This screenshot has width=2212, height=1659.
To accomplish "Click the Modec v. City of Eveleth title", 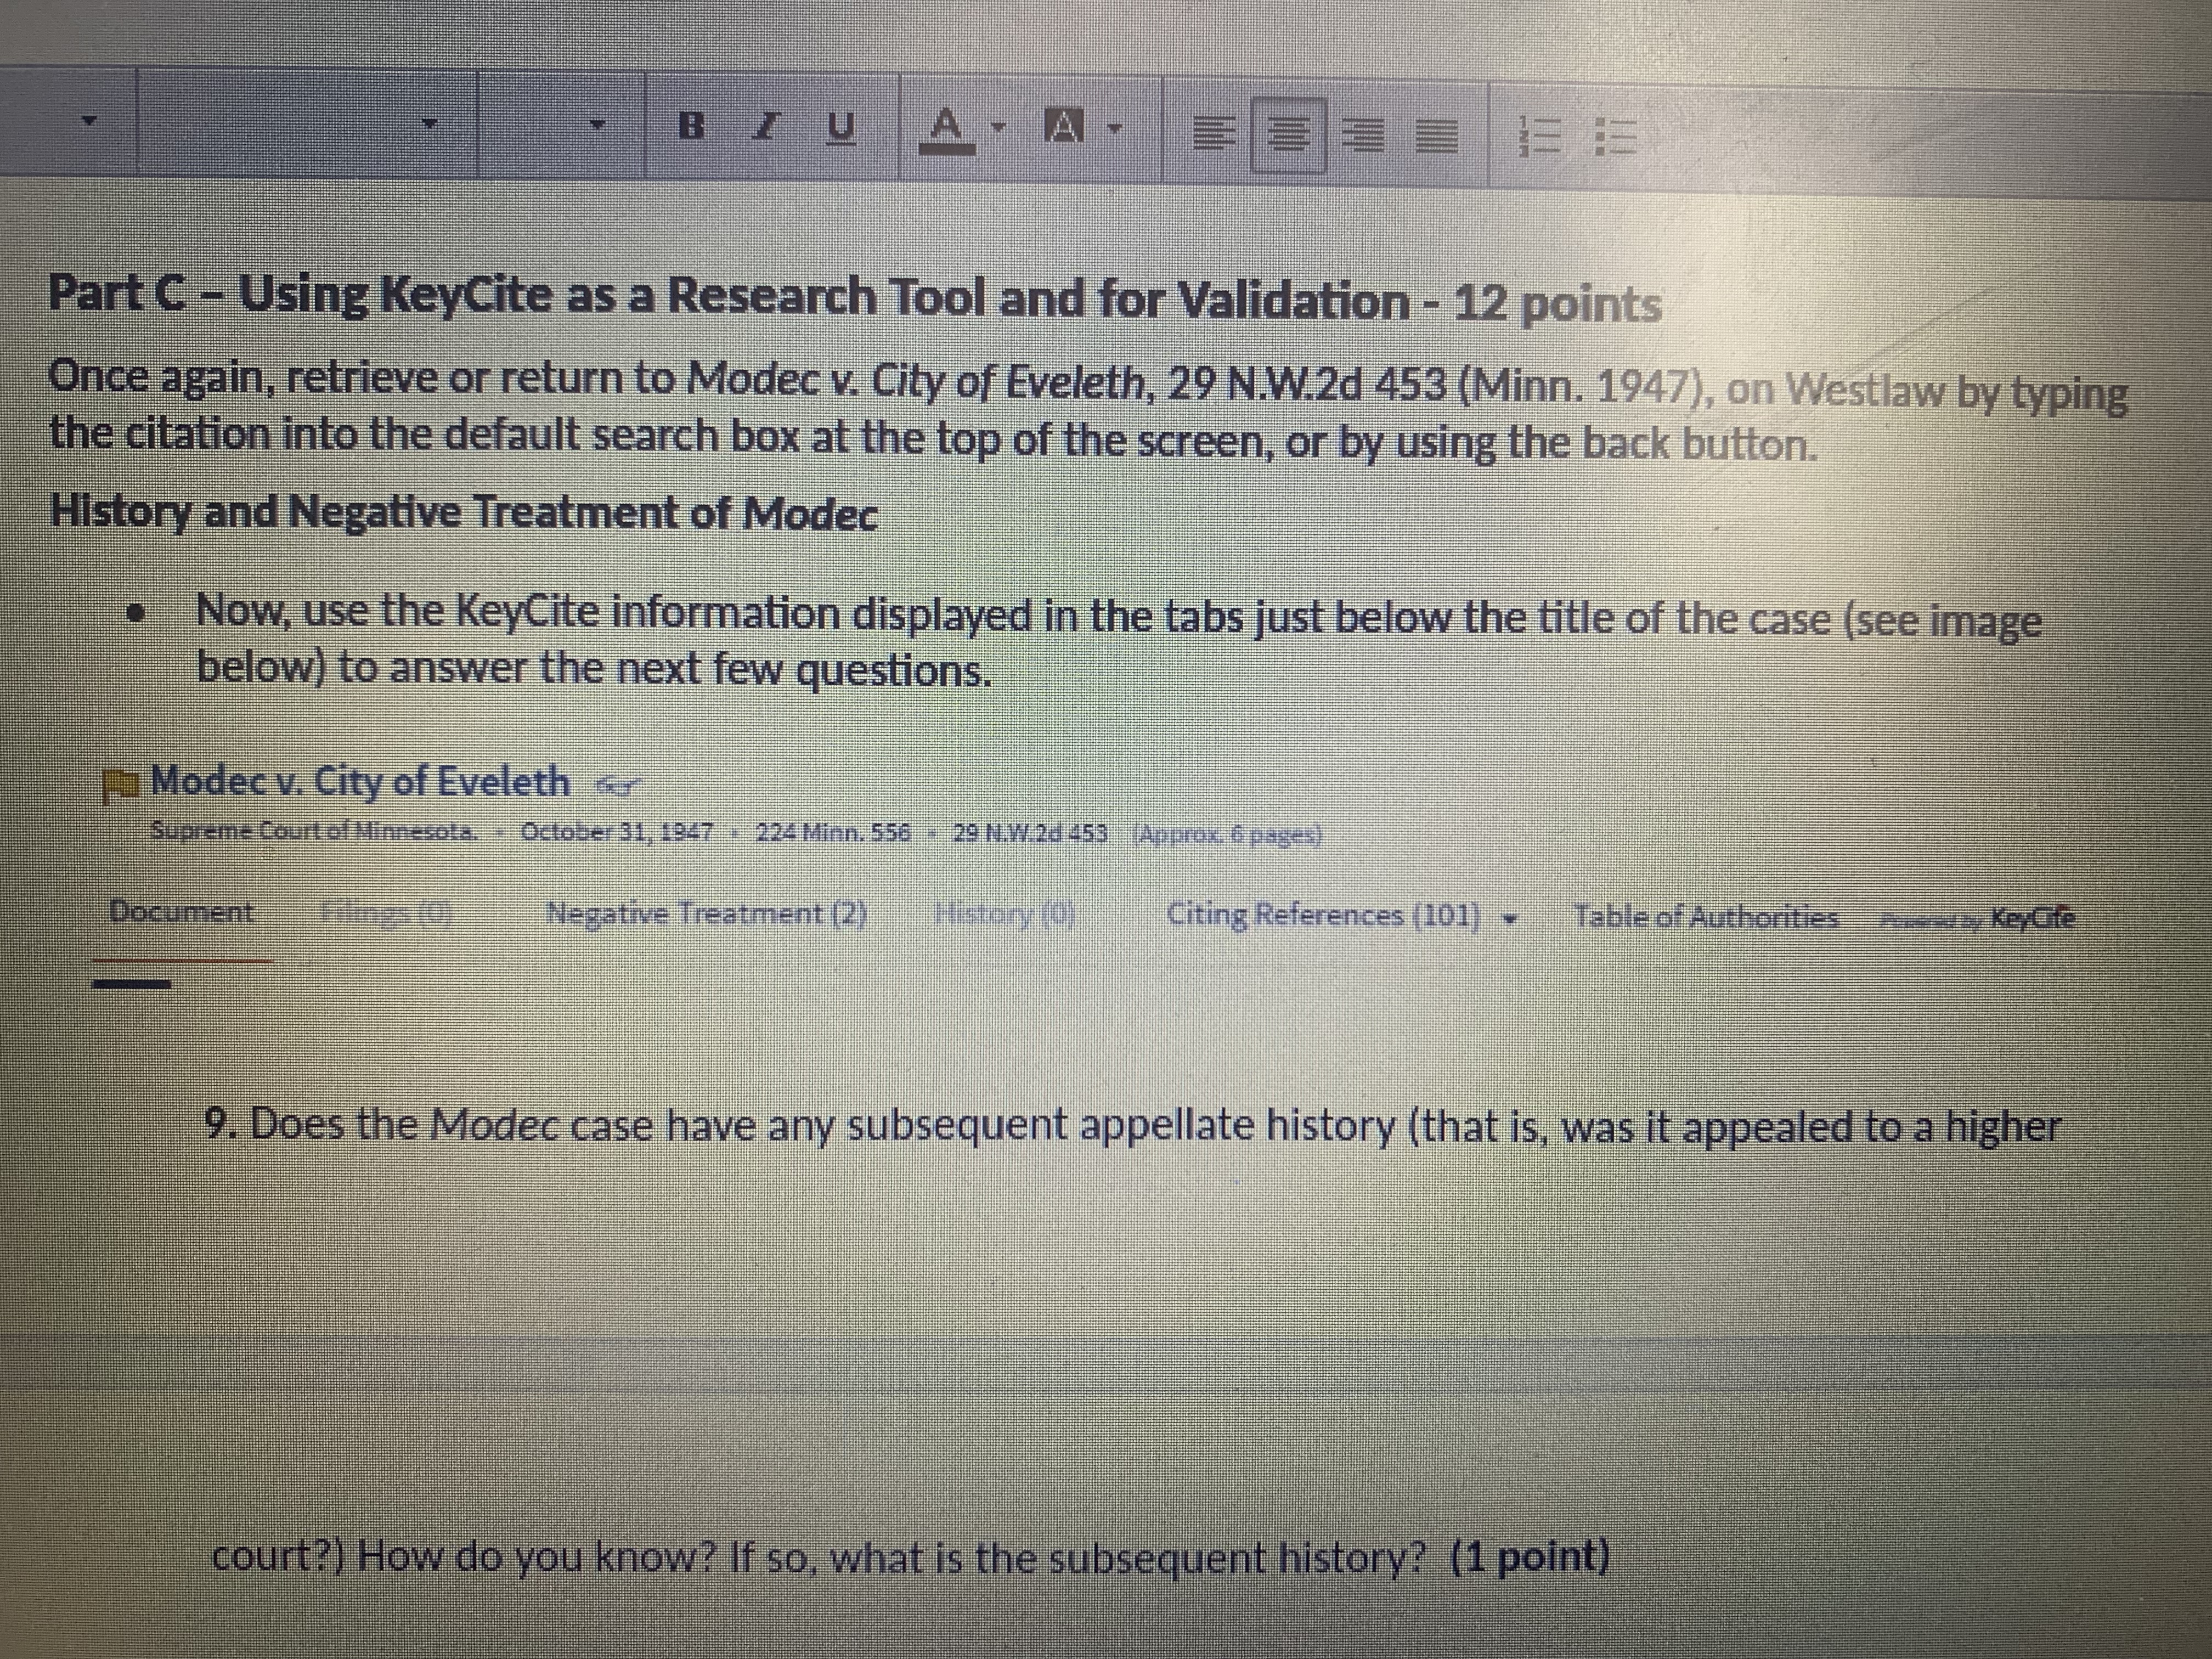I will (360, 781).
